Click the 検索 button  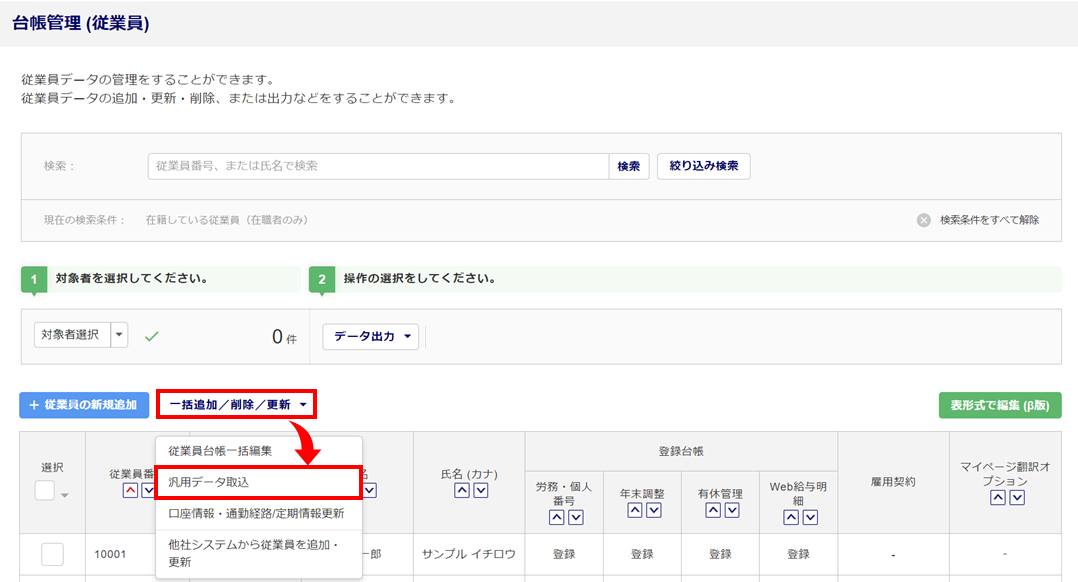coord(628,166)
